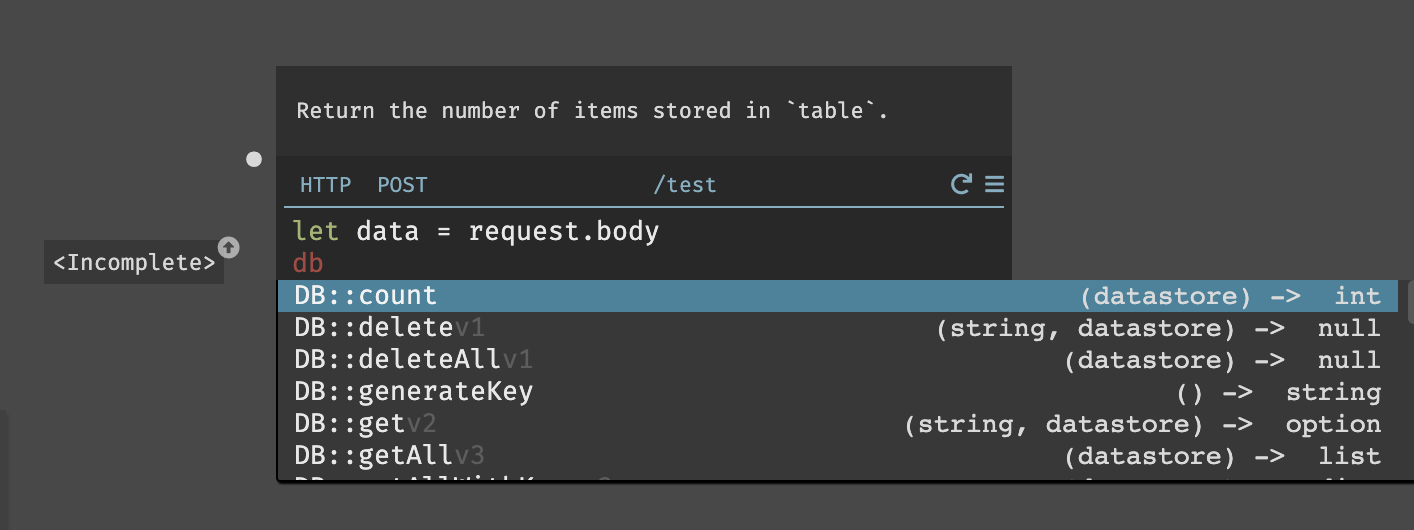This screenshot has height=530, width=1414.
Task: Click the <Incomplete> result label
Action: point(134,263)
